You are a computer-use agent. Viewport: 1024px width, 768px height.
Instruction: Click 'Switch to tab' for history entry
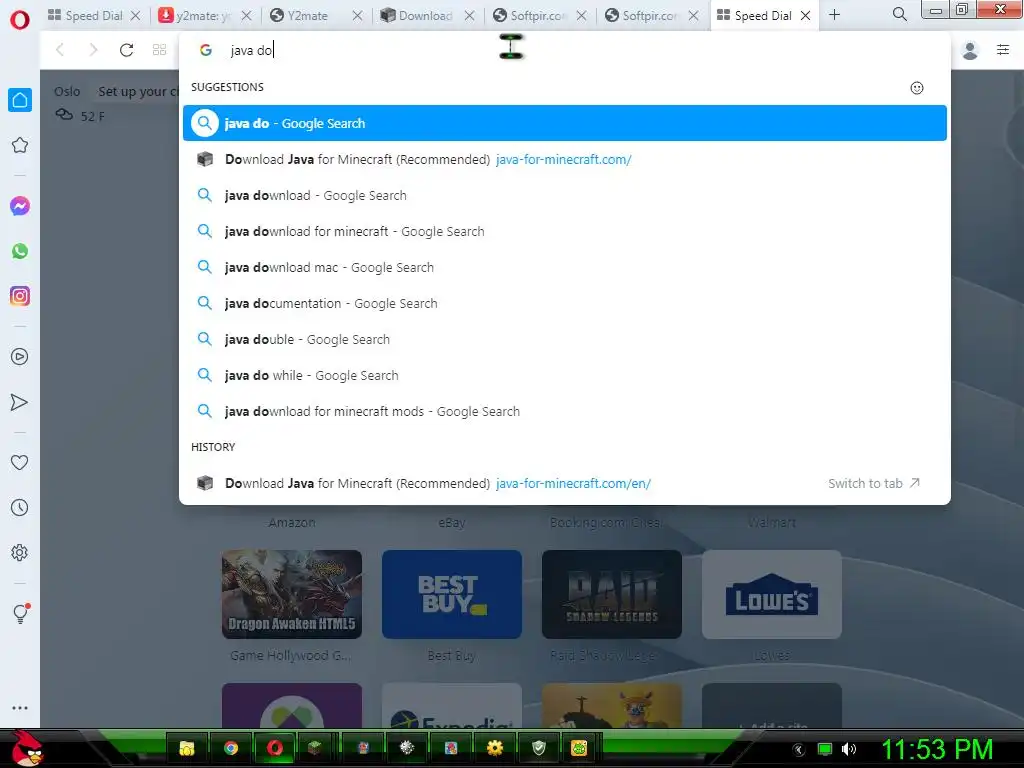(874, 483)
